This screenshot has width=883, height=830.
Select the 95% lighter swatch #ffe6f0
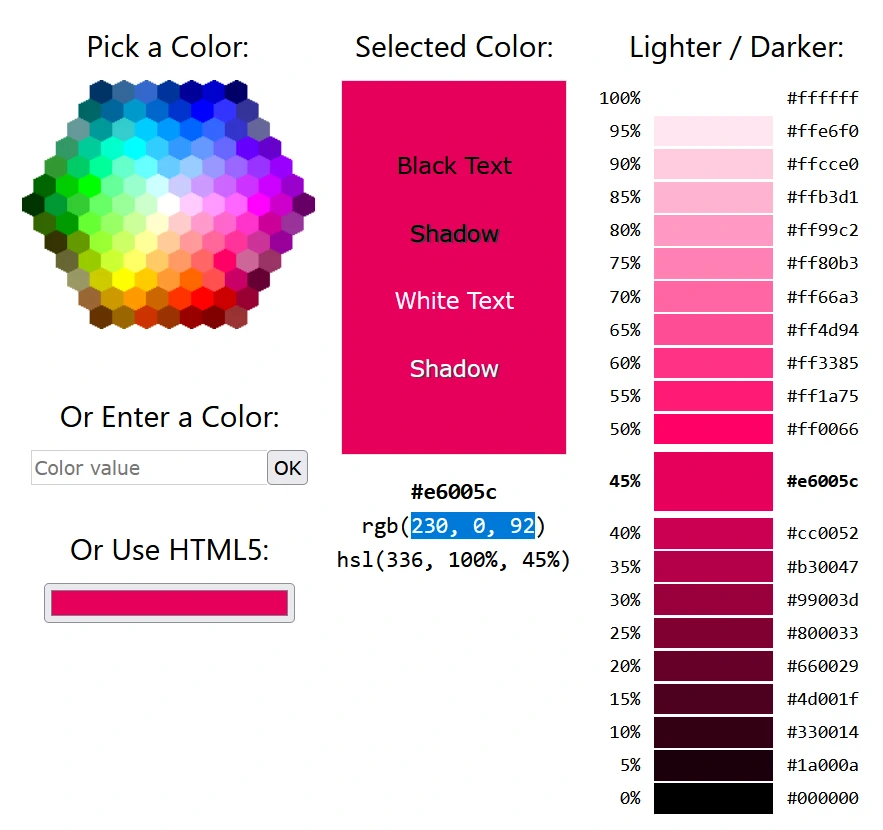coord(713,131)
